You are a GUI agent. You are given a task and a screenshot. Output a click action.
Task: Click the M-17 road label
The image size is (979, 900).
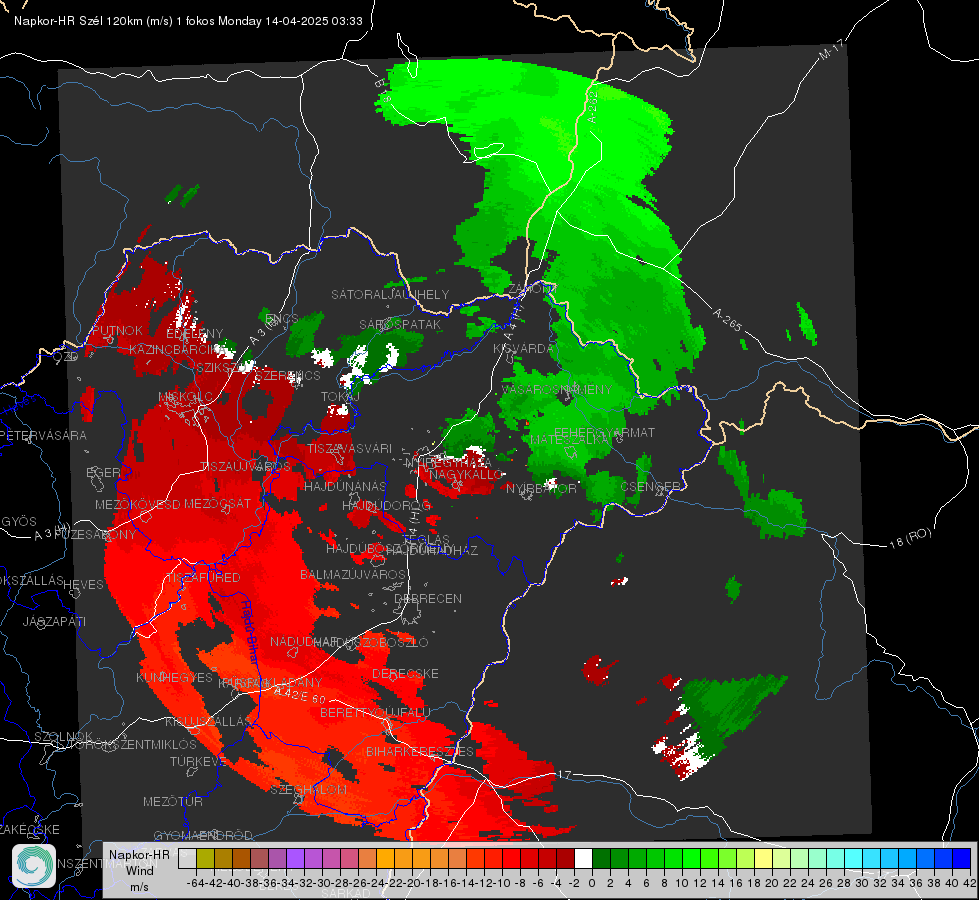point(832,49)
